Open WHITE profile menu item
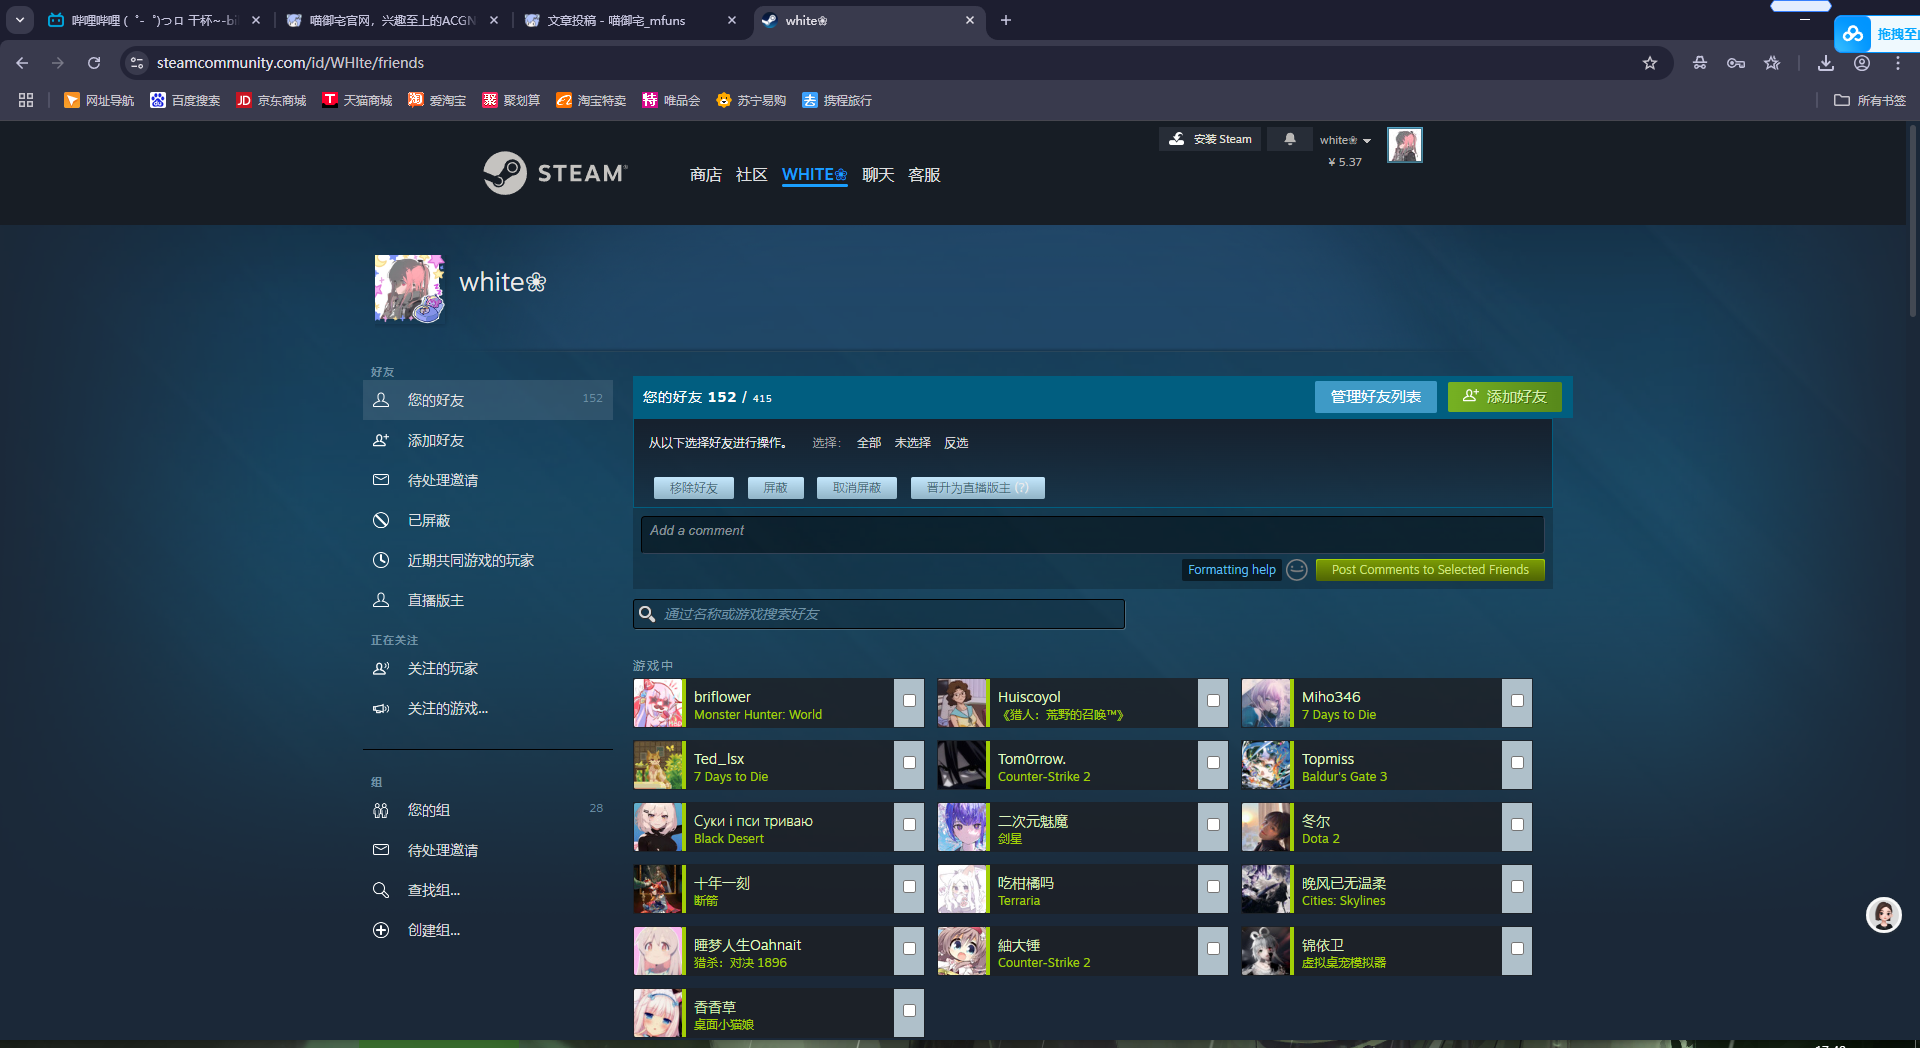1920x1048 pixels. pyautogui.click(x=814, y=175)
